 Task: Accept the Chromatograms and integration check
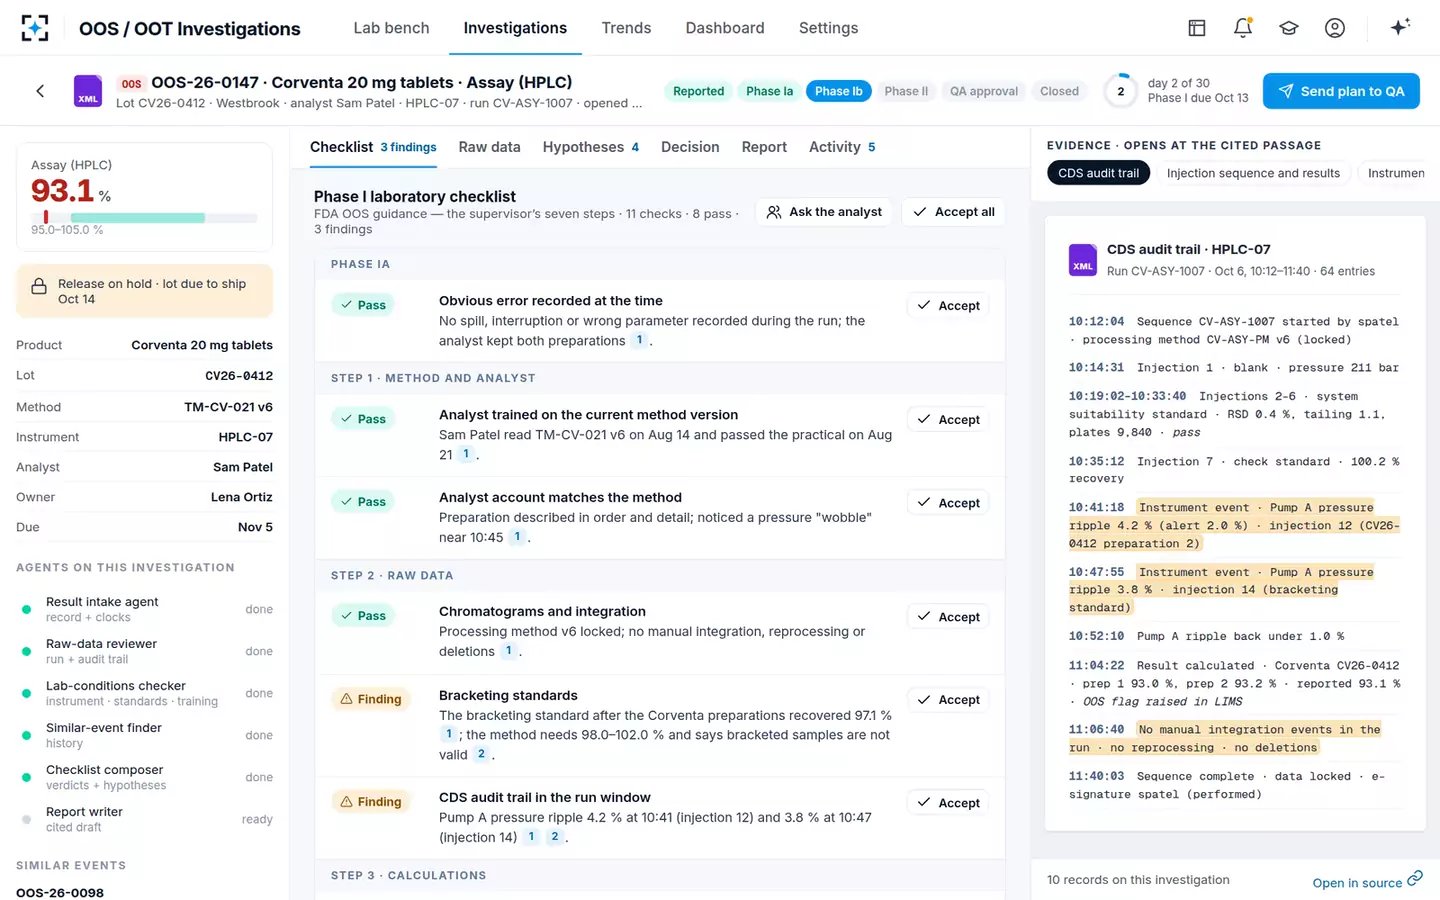tap(948, 617)
